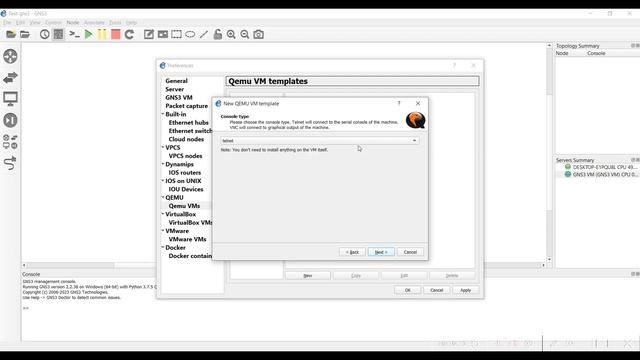Collapse the QEMU tree group
The height and width of the screenshot is (360, 640).
click(163, 197)
